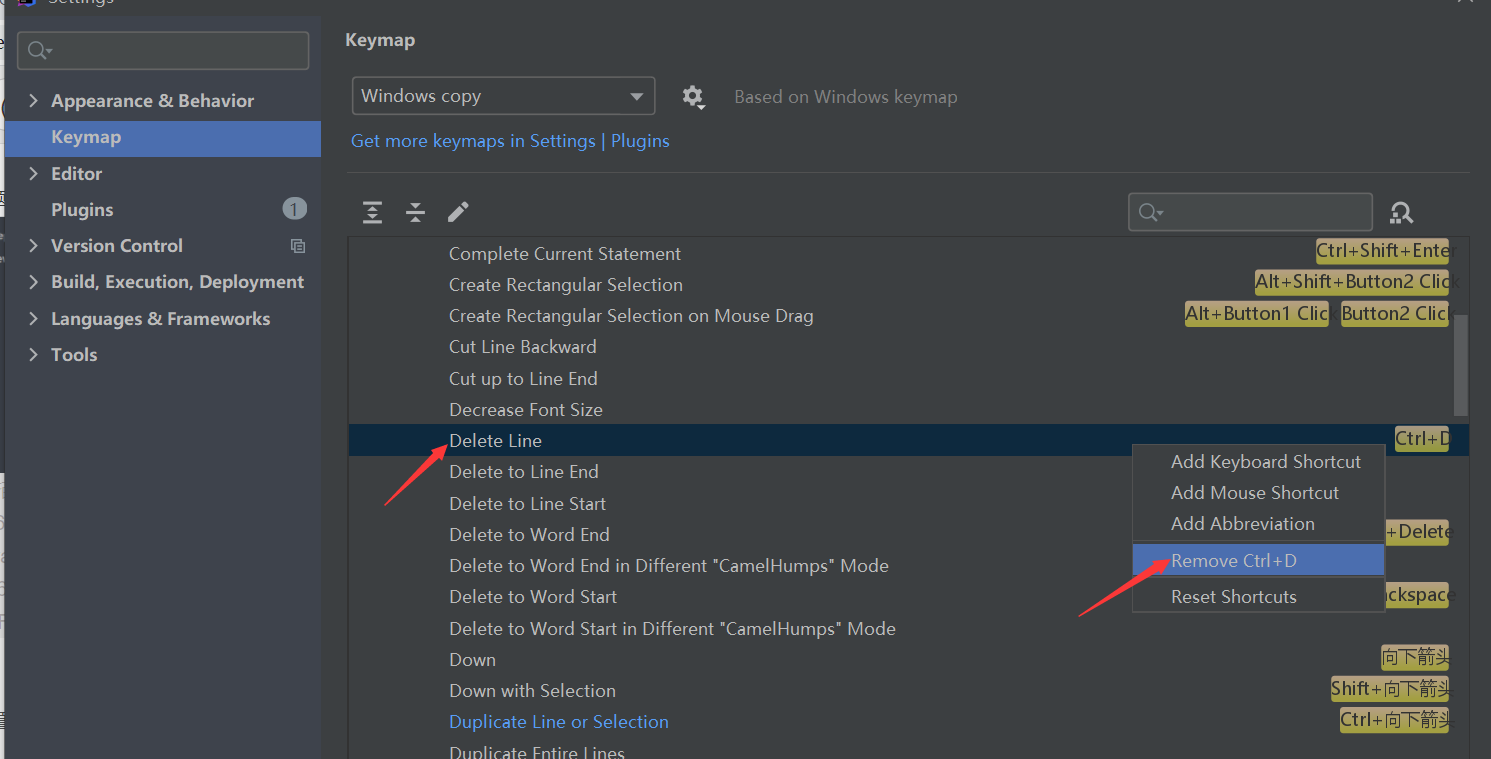
Task: Click the Shift+向下箭头 shortcut badge
Action: (1390, 688)
